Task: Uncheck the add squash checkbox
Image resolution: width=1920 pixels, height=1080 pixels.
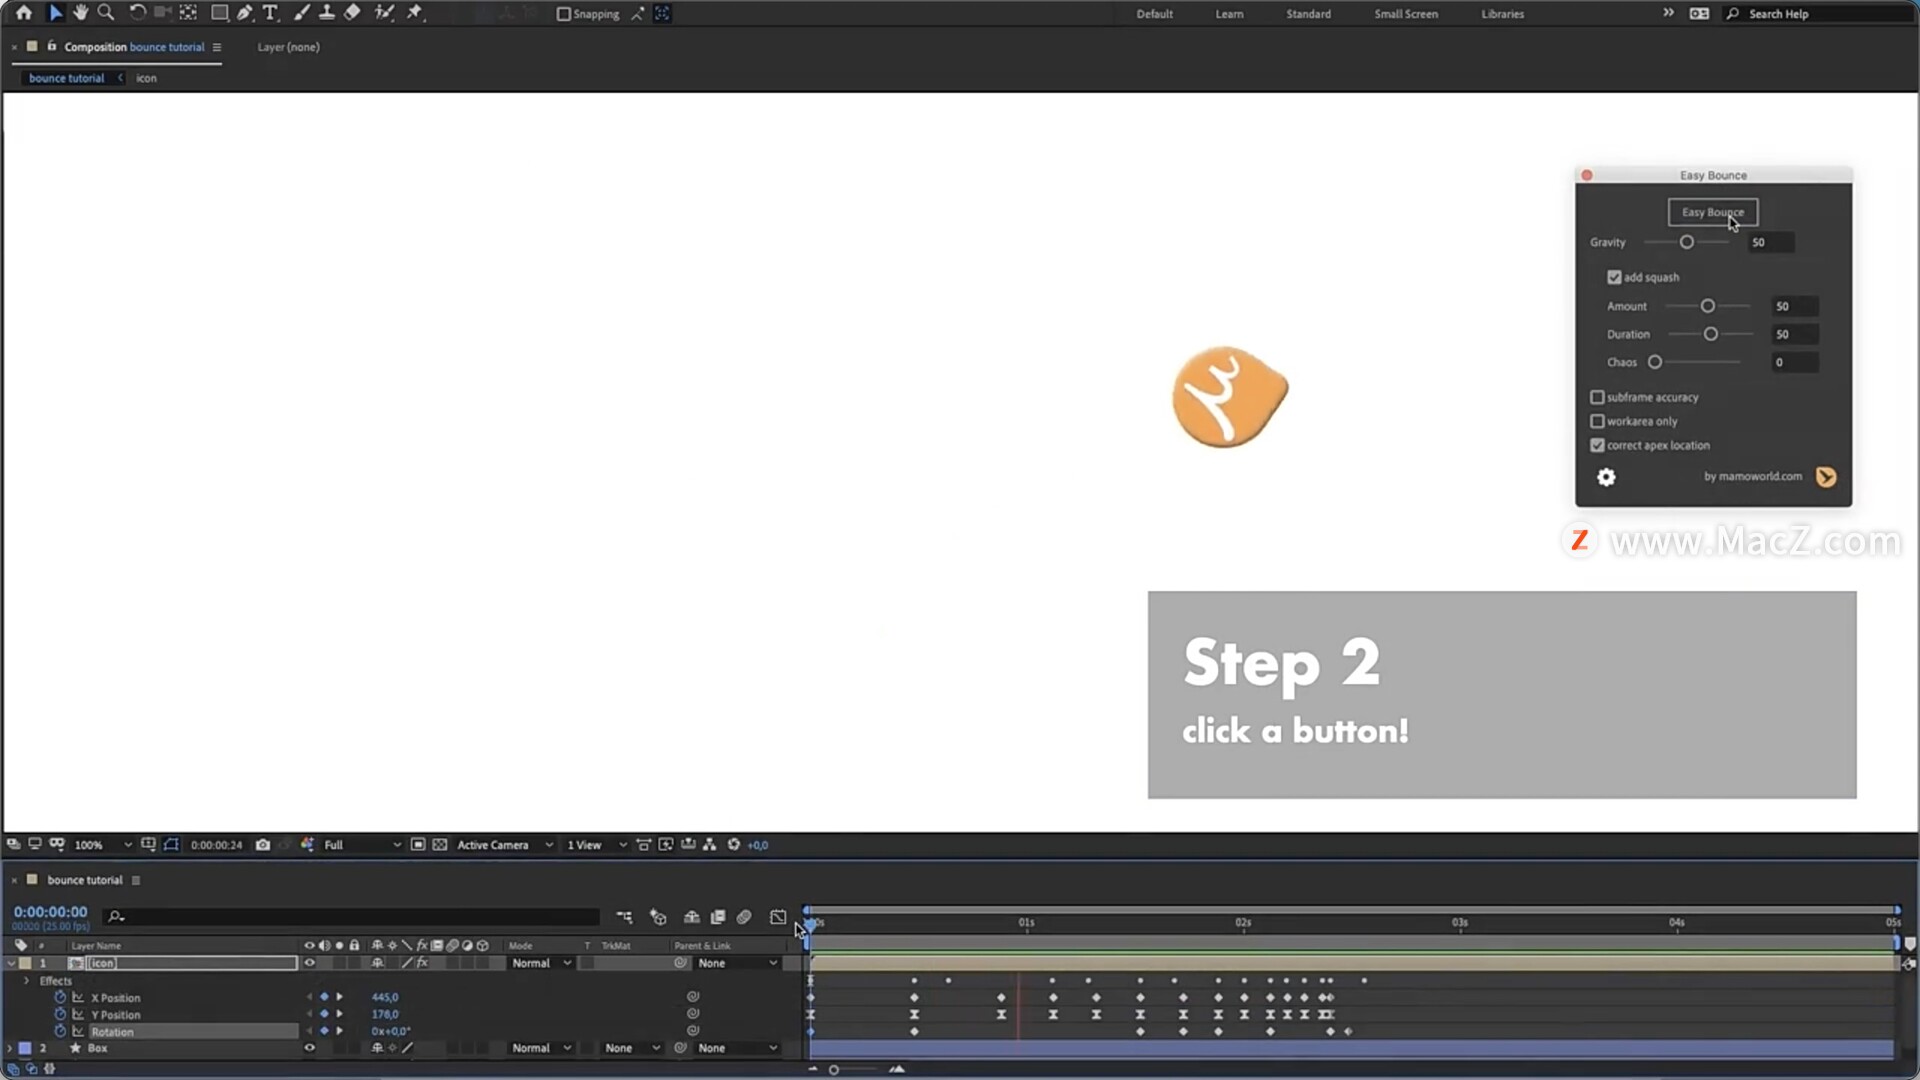Action: [x=1614, y=277]
